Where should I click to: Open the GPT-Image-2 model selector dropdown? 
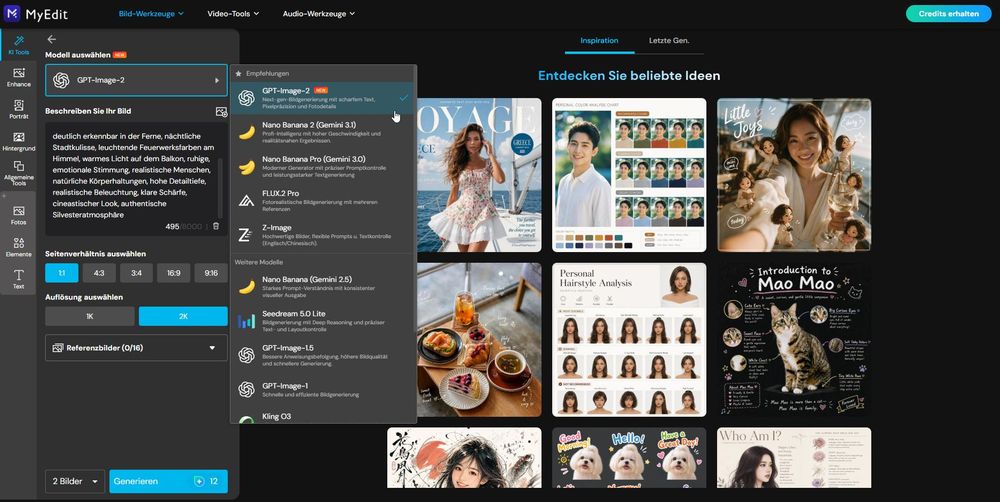click(x=136, y=80)
